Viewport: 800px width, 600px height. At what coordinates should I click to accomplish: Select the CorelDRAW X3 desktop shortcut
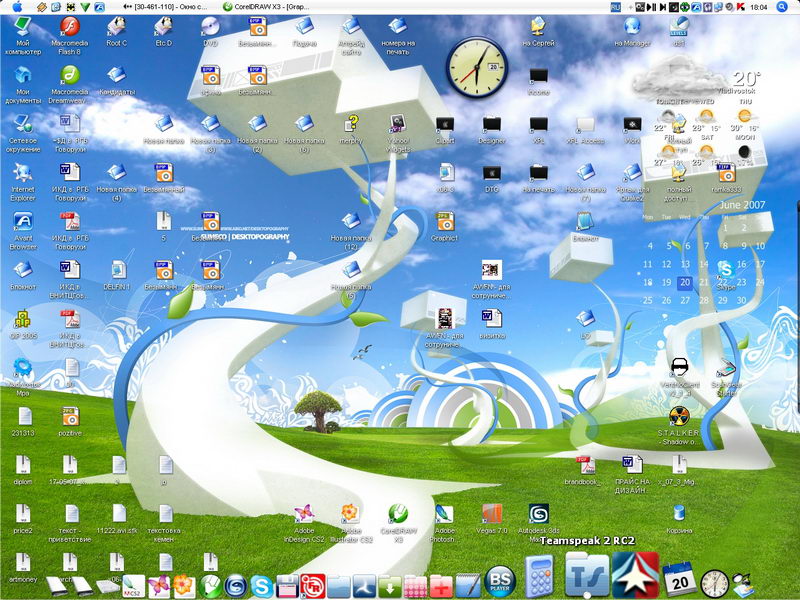(x=397, y=523)
